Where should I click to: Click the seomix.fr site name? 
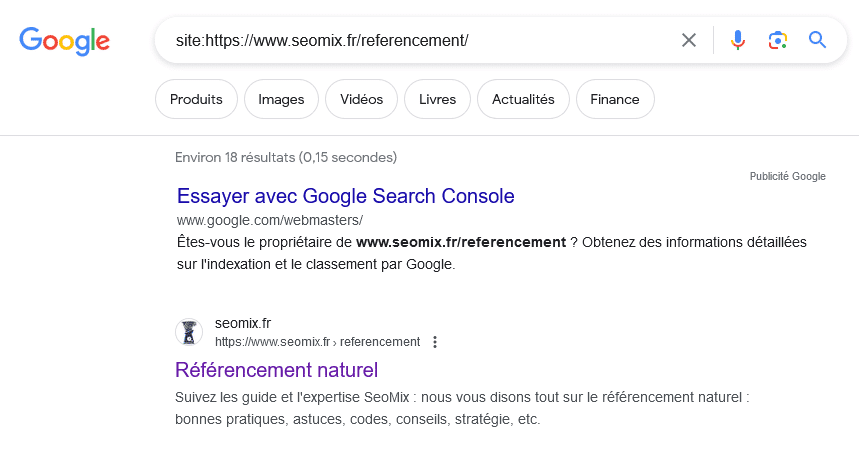(x=243, y=323)
